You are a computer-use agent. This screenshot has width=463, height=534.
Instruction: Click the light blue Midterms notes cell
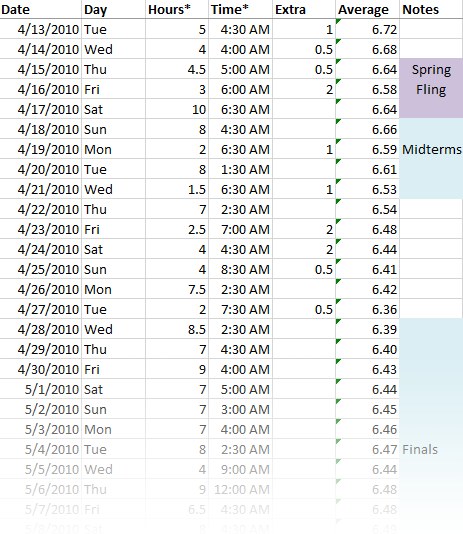tap(431, 158)
